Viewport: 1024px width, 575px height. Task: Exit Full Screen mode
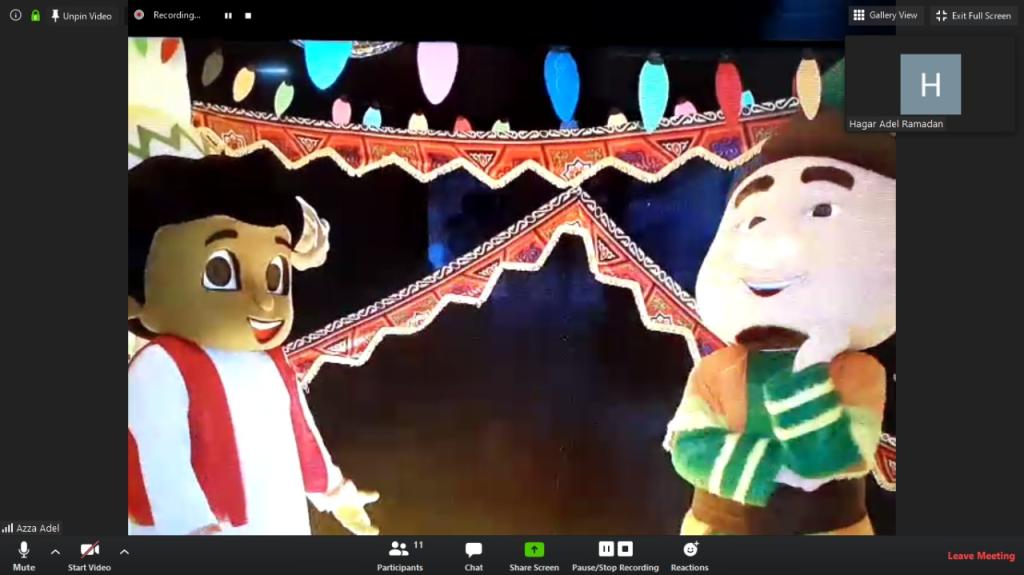tap(974, 16)
